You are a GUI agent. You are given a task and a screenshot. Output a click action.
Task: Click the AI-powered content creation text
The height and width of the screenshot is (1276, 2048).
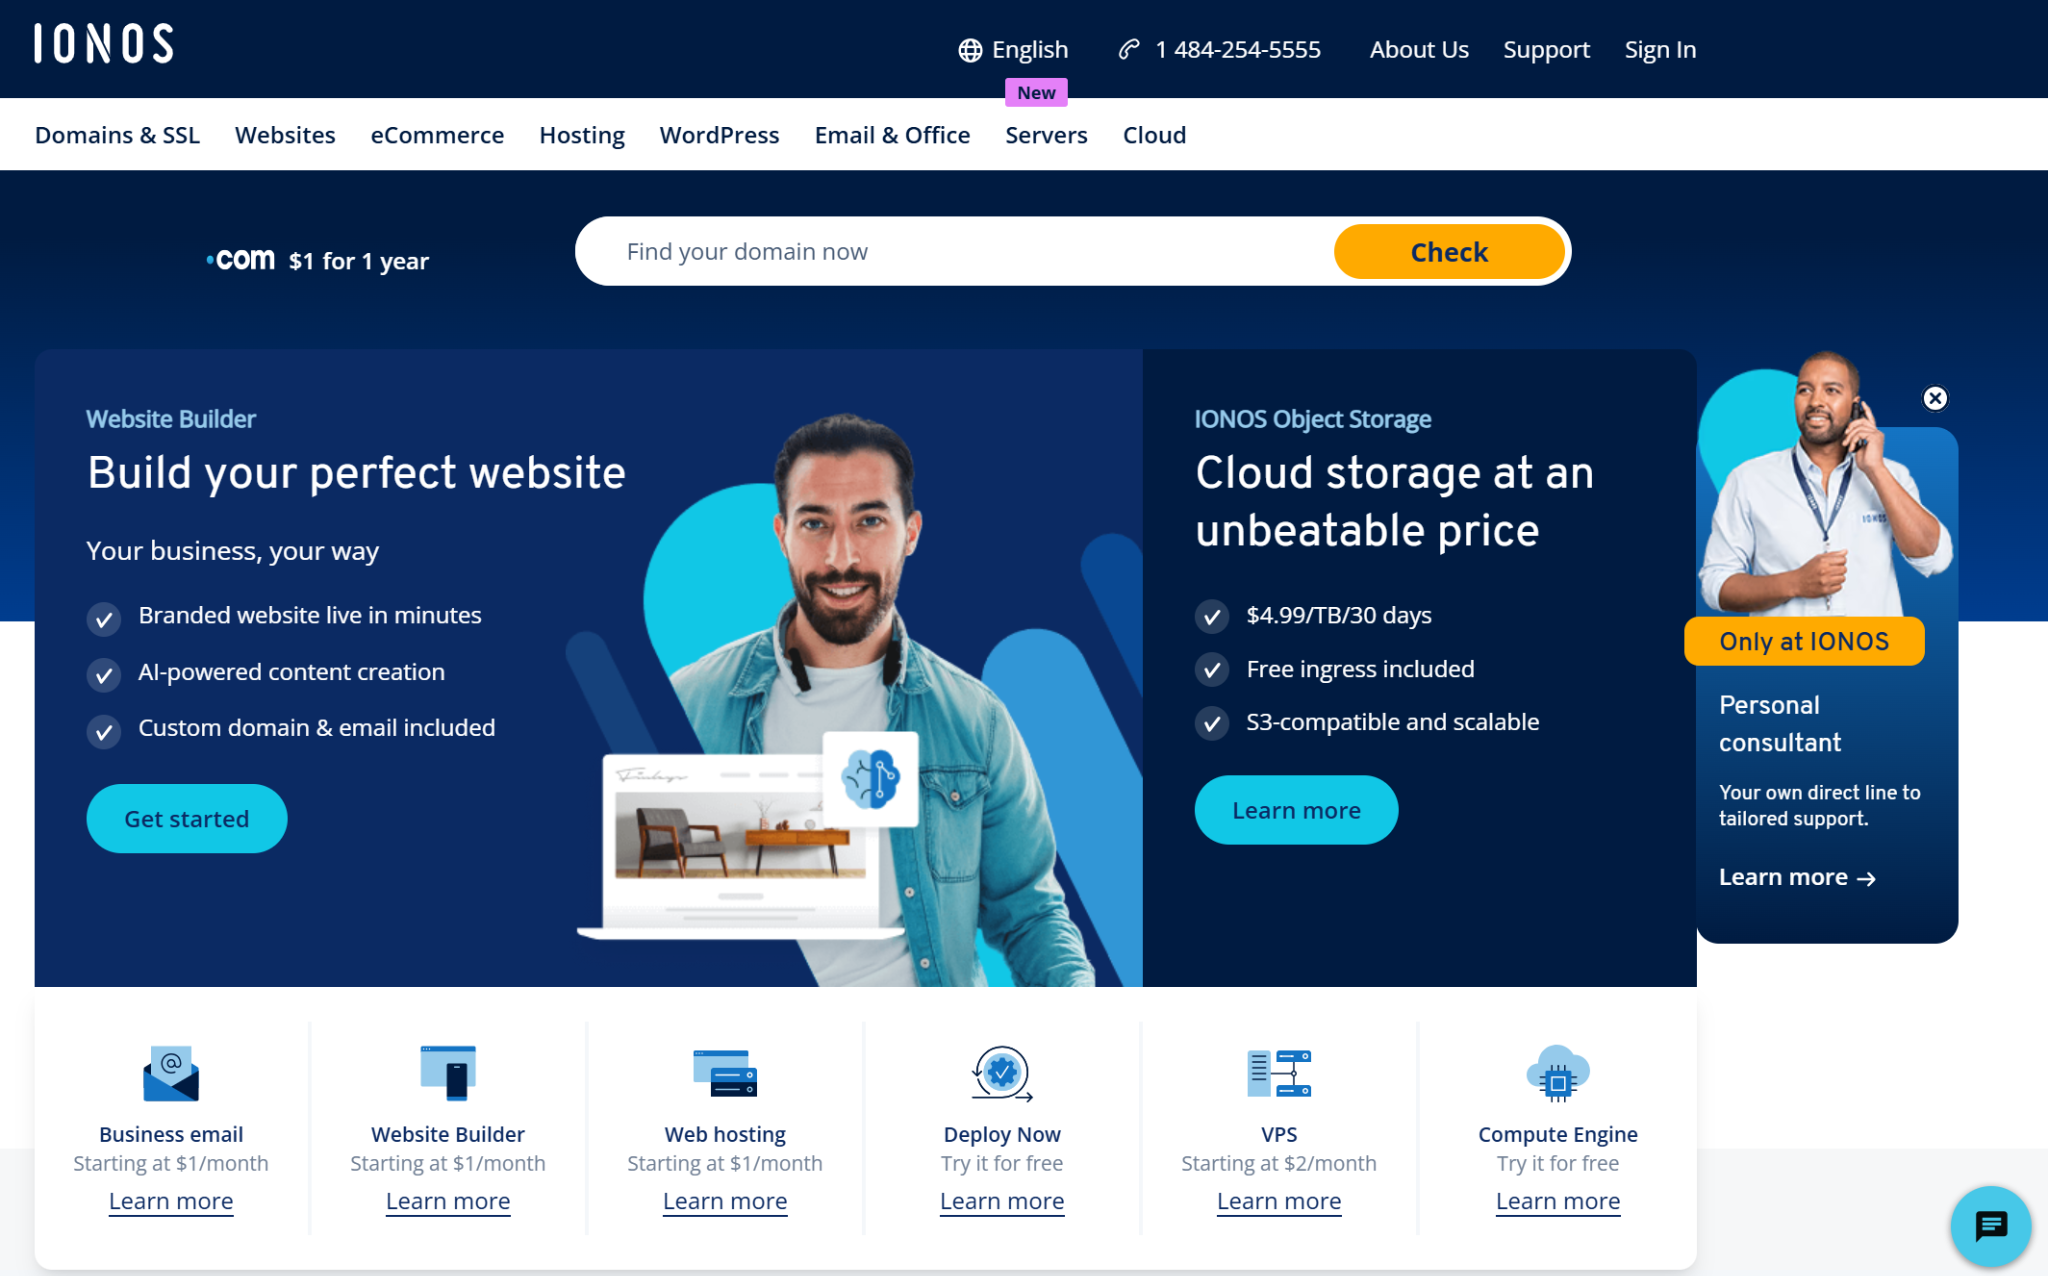click(x=291, y=672)
